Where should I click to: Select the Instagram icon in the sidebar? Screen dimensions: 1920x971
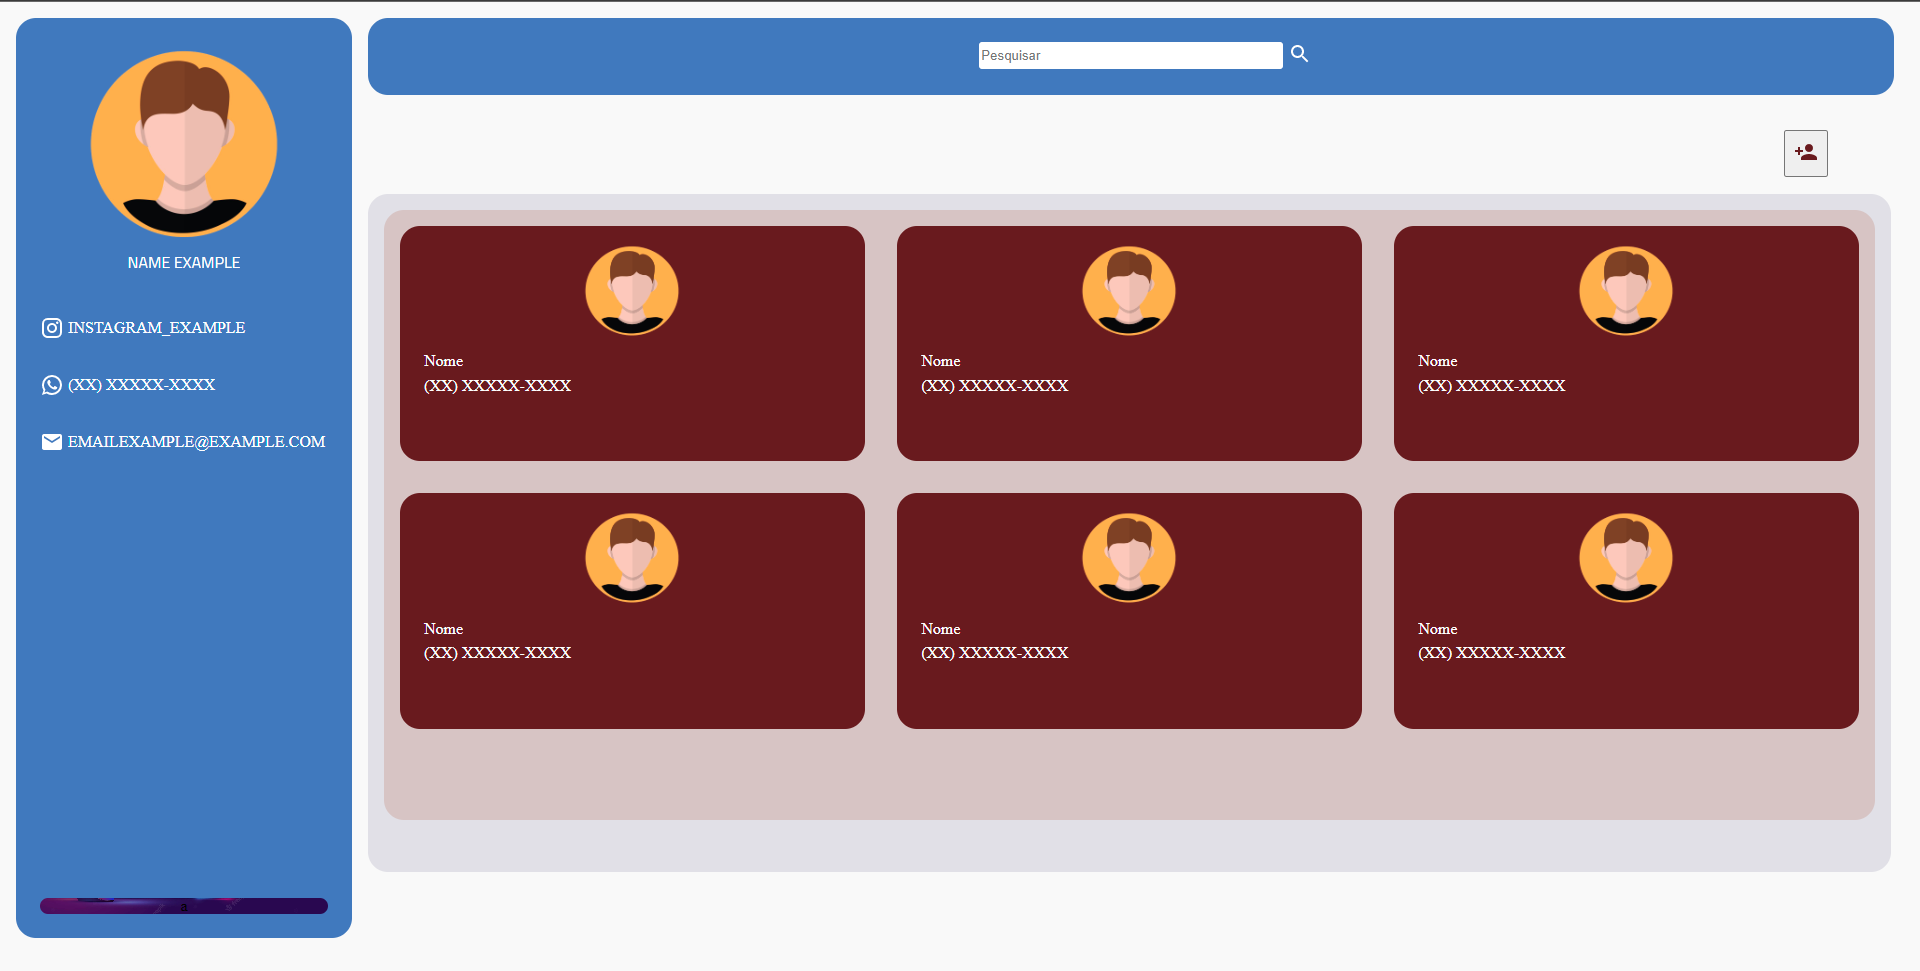pyautogui.click(x=51, y=327)
